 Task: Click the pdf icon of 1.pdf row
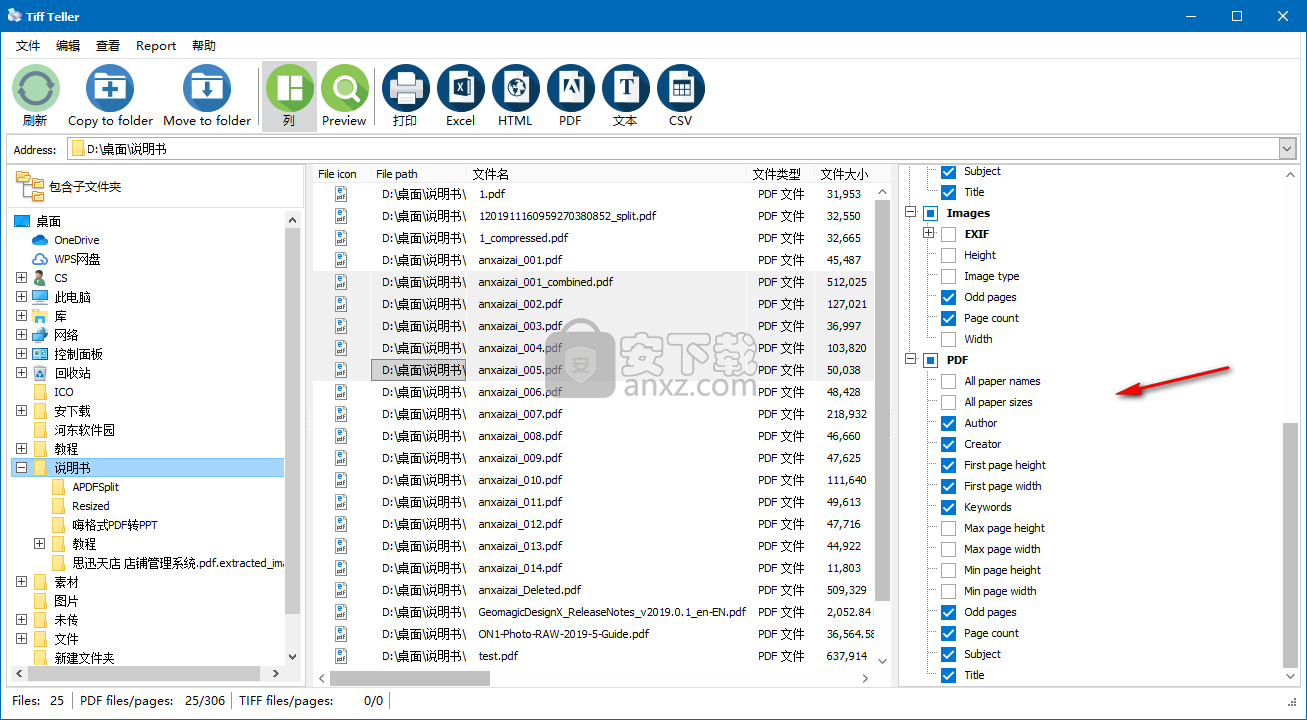click(341, 194)
